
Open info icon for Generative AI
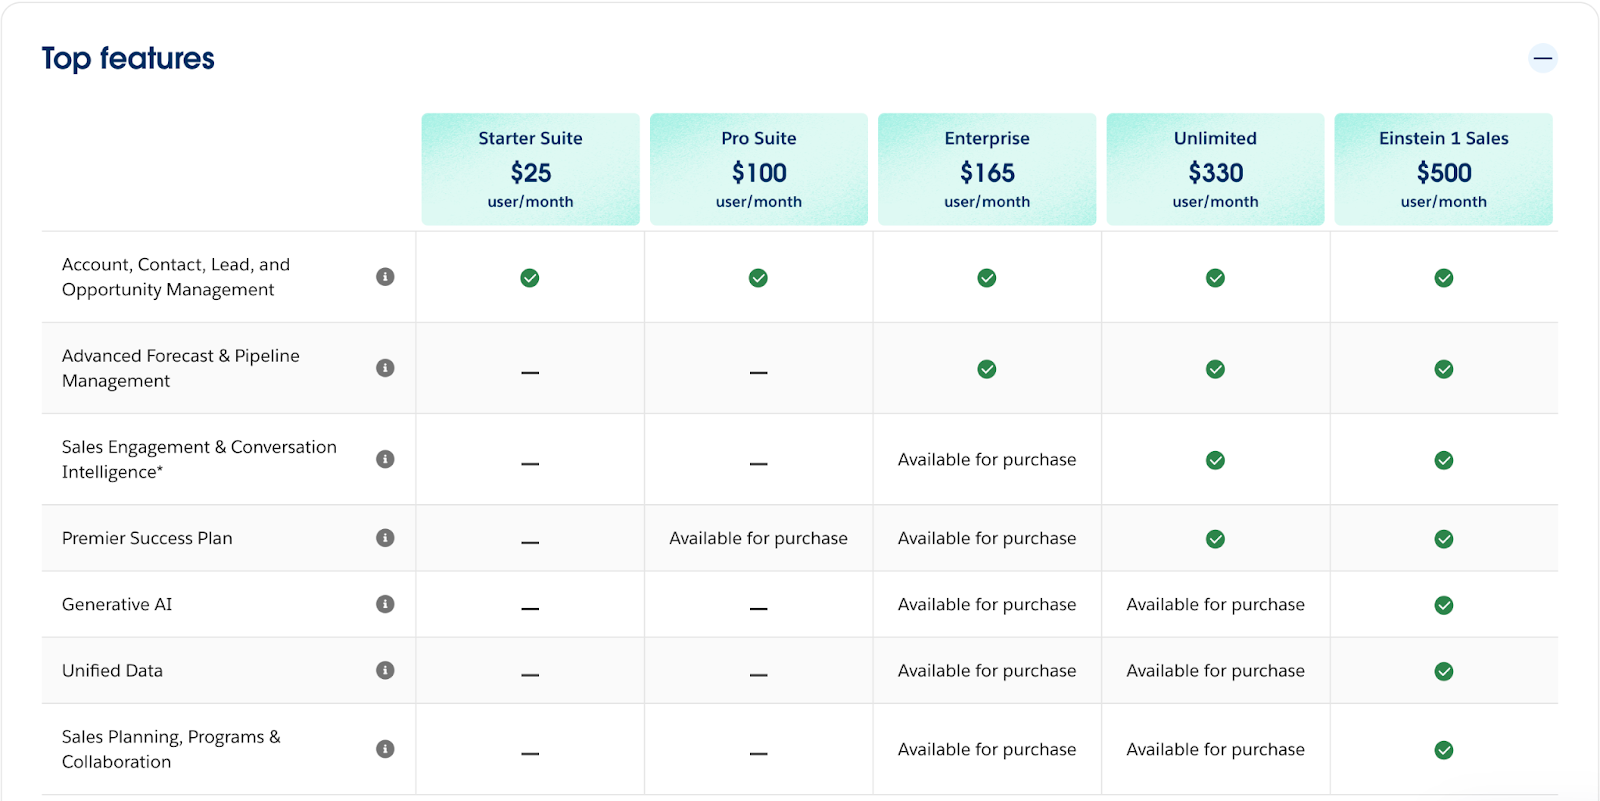click(x=385, y=604)
